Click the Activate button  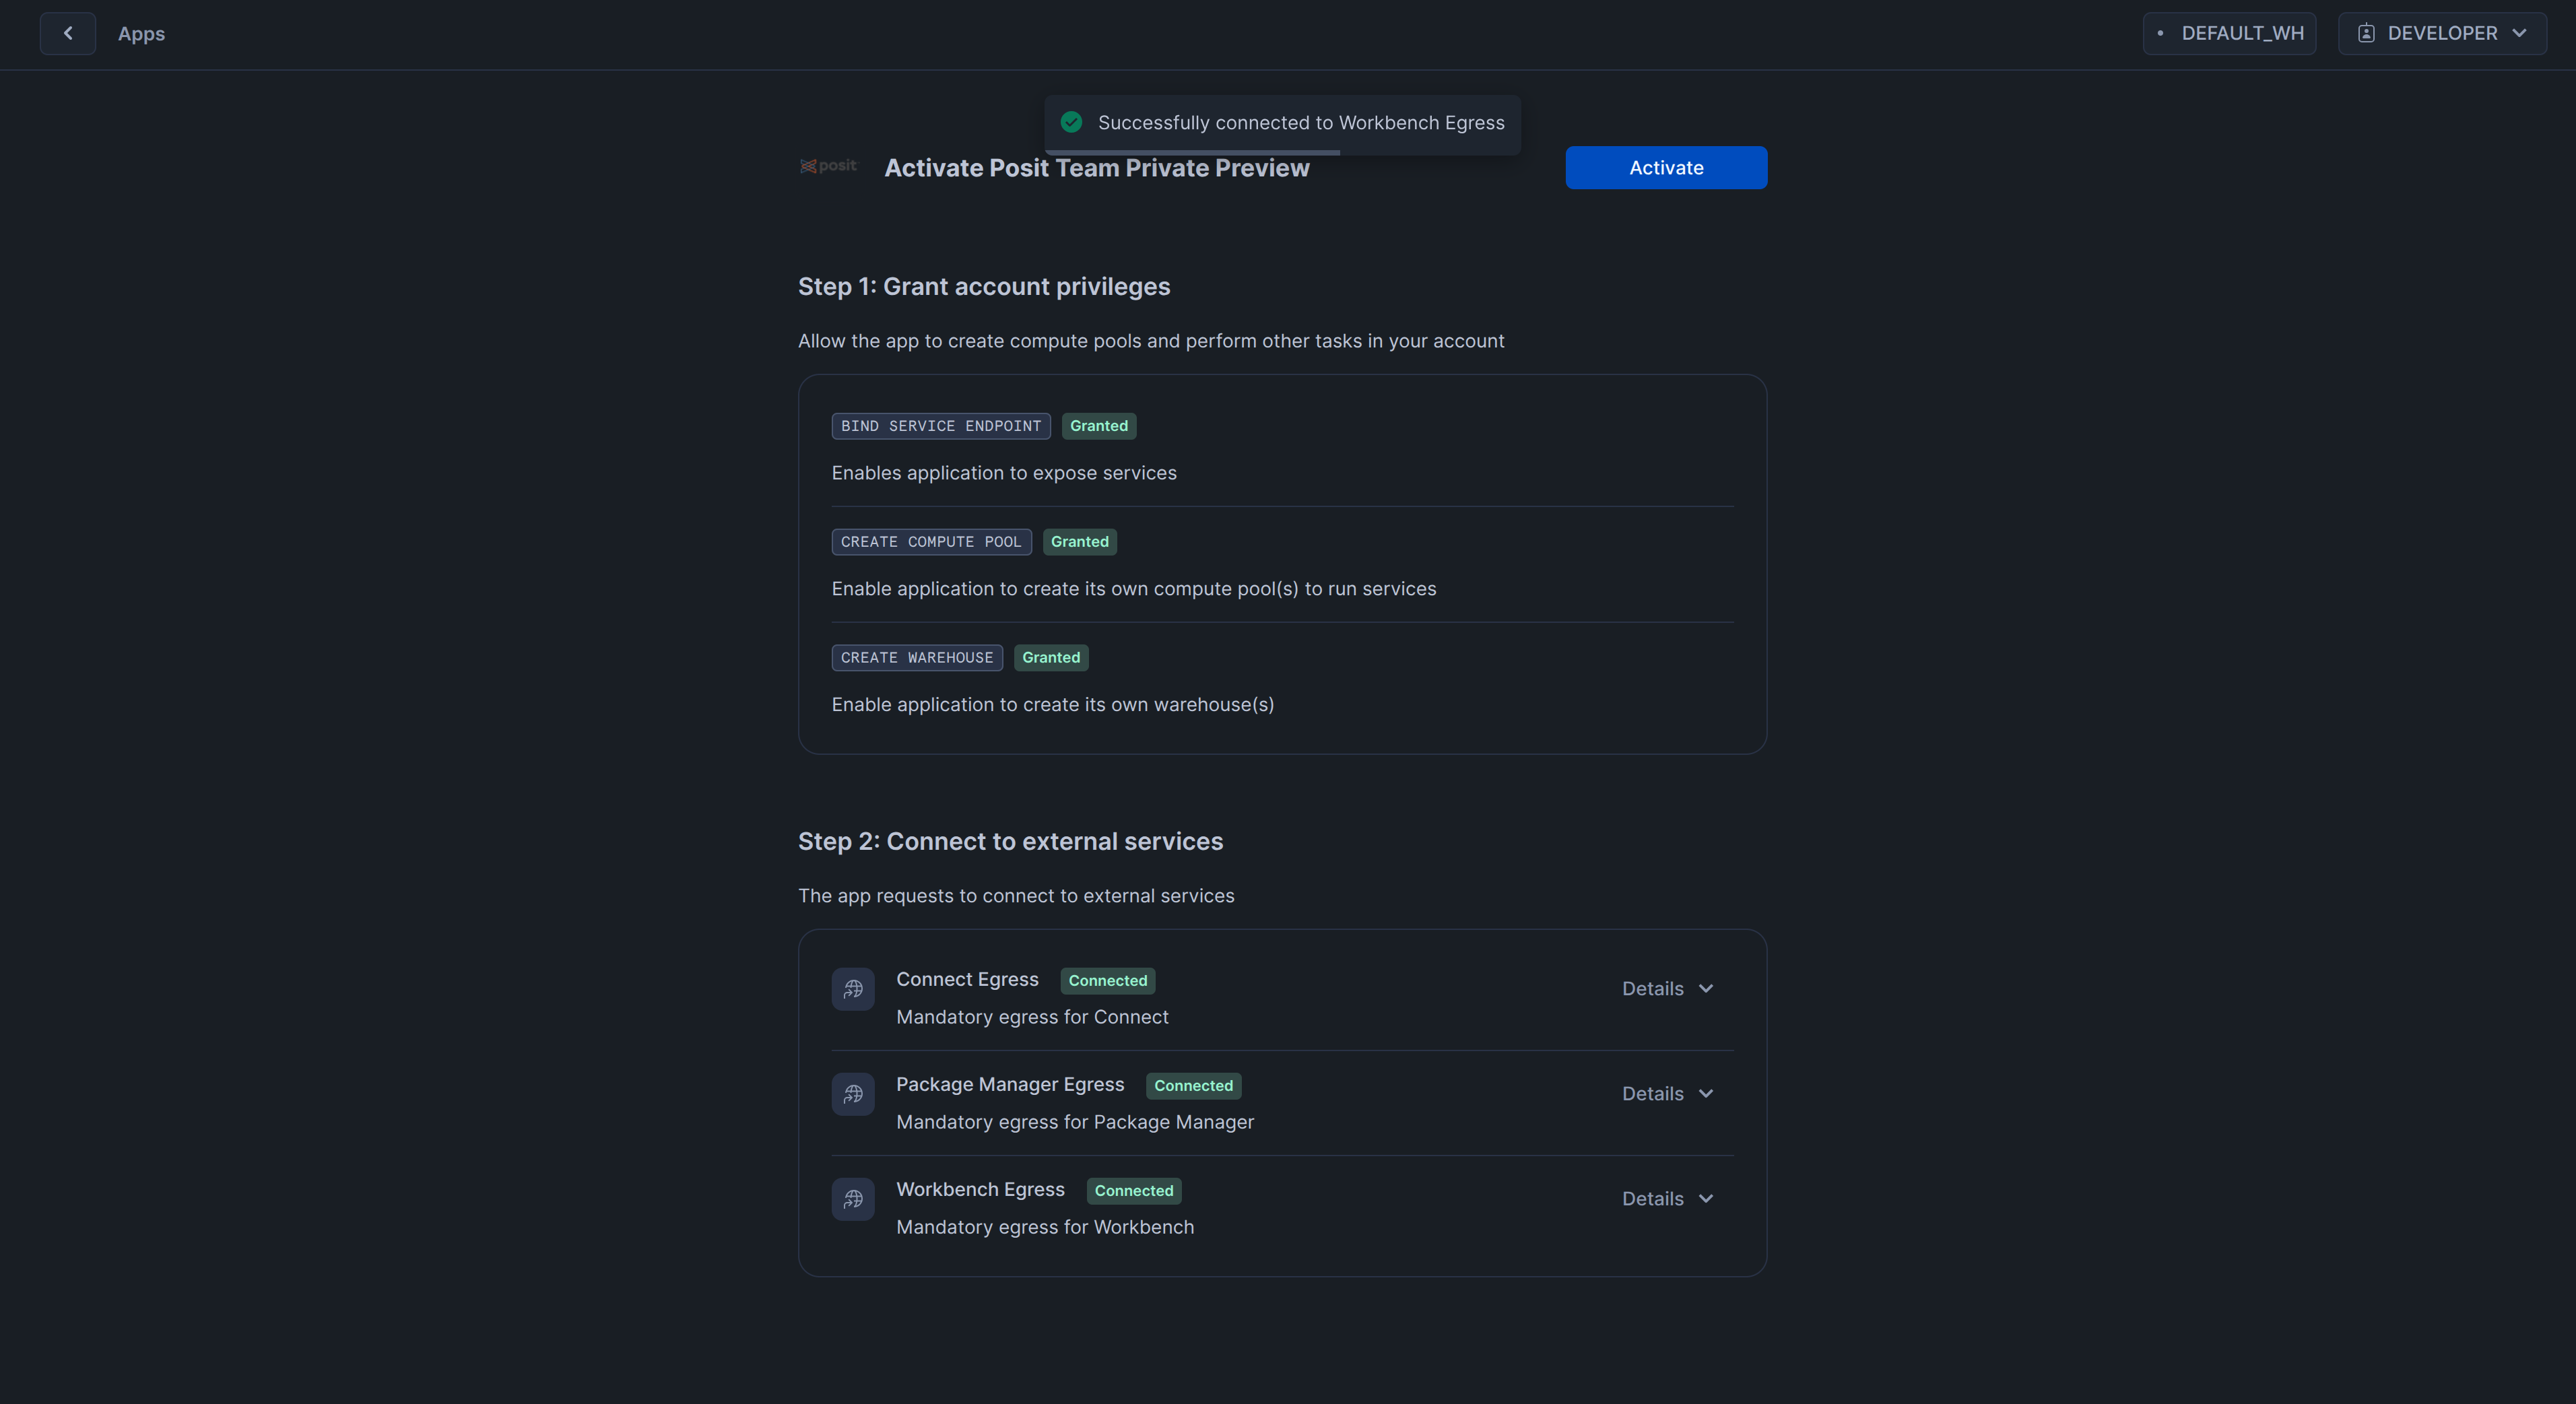(1666, 167)
